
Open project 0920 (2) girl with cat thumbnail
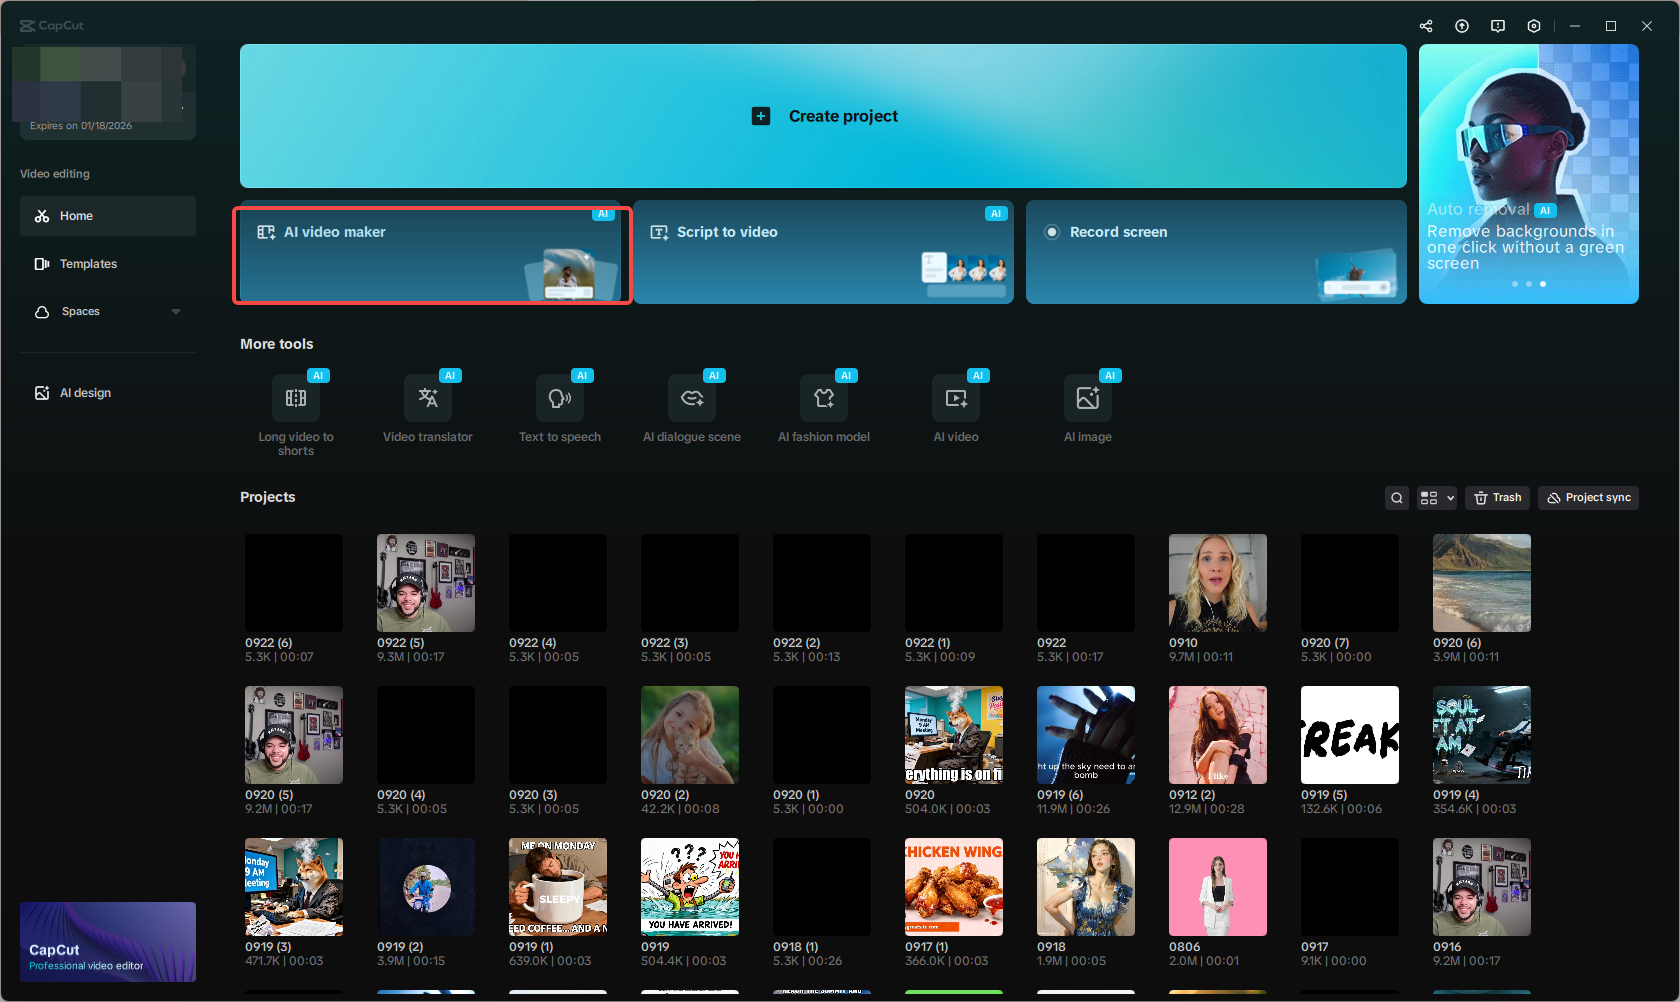tap(690, 735)
